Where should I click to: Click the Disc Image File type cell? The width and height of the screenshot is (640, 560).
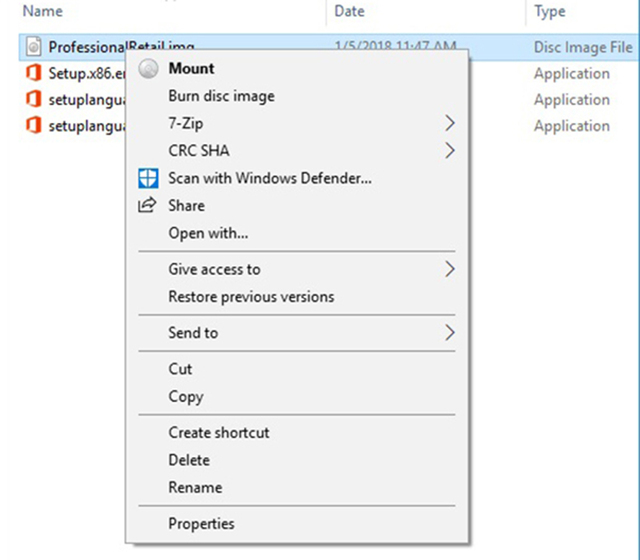(x=583, y=47)
